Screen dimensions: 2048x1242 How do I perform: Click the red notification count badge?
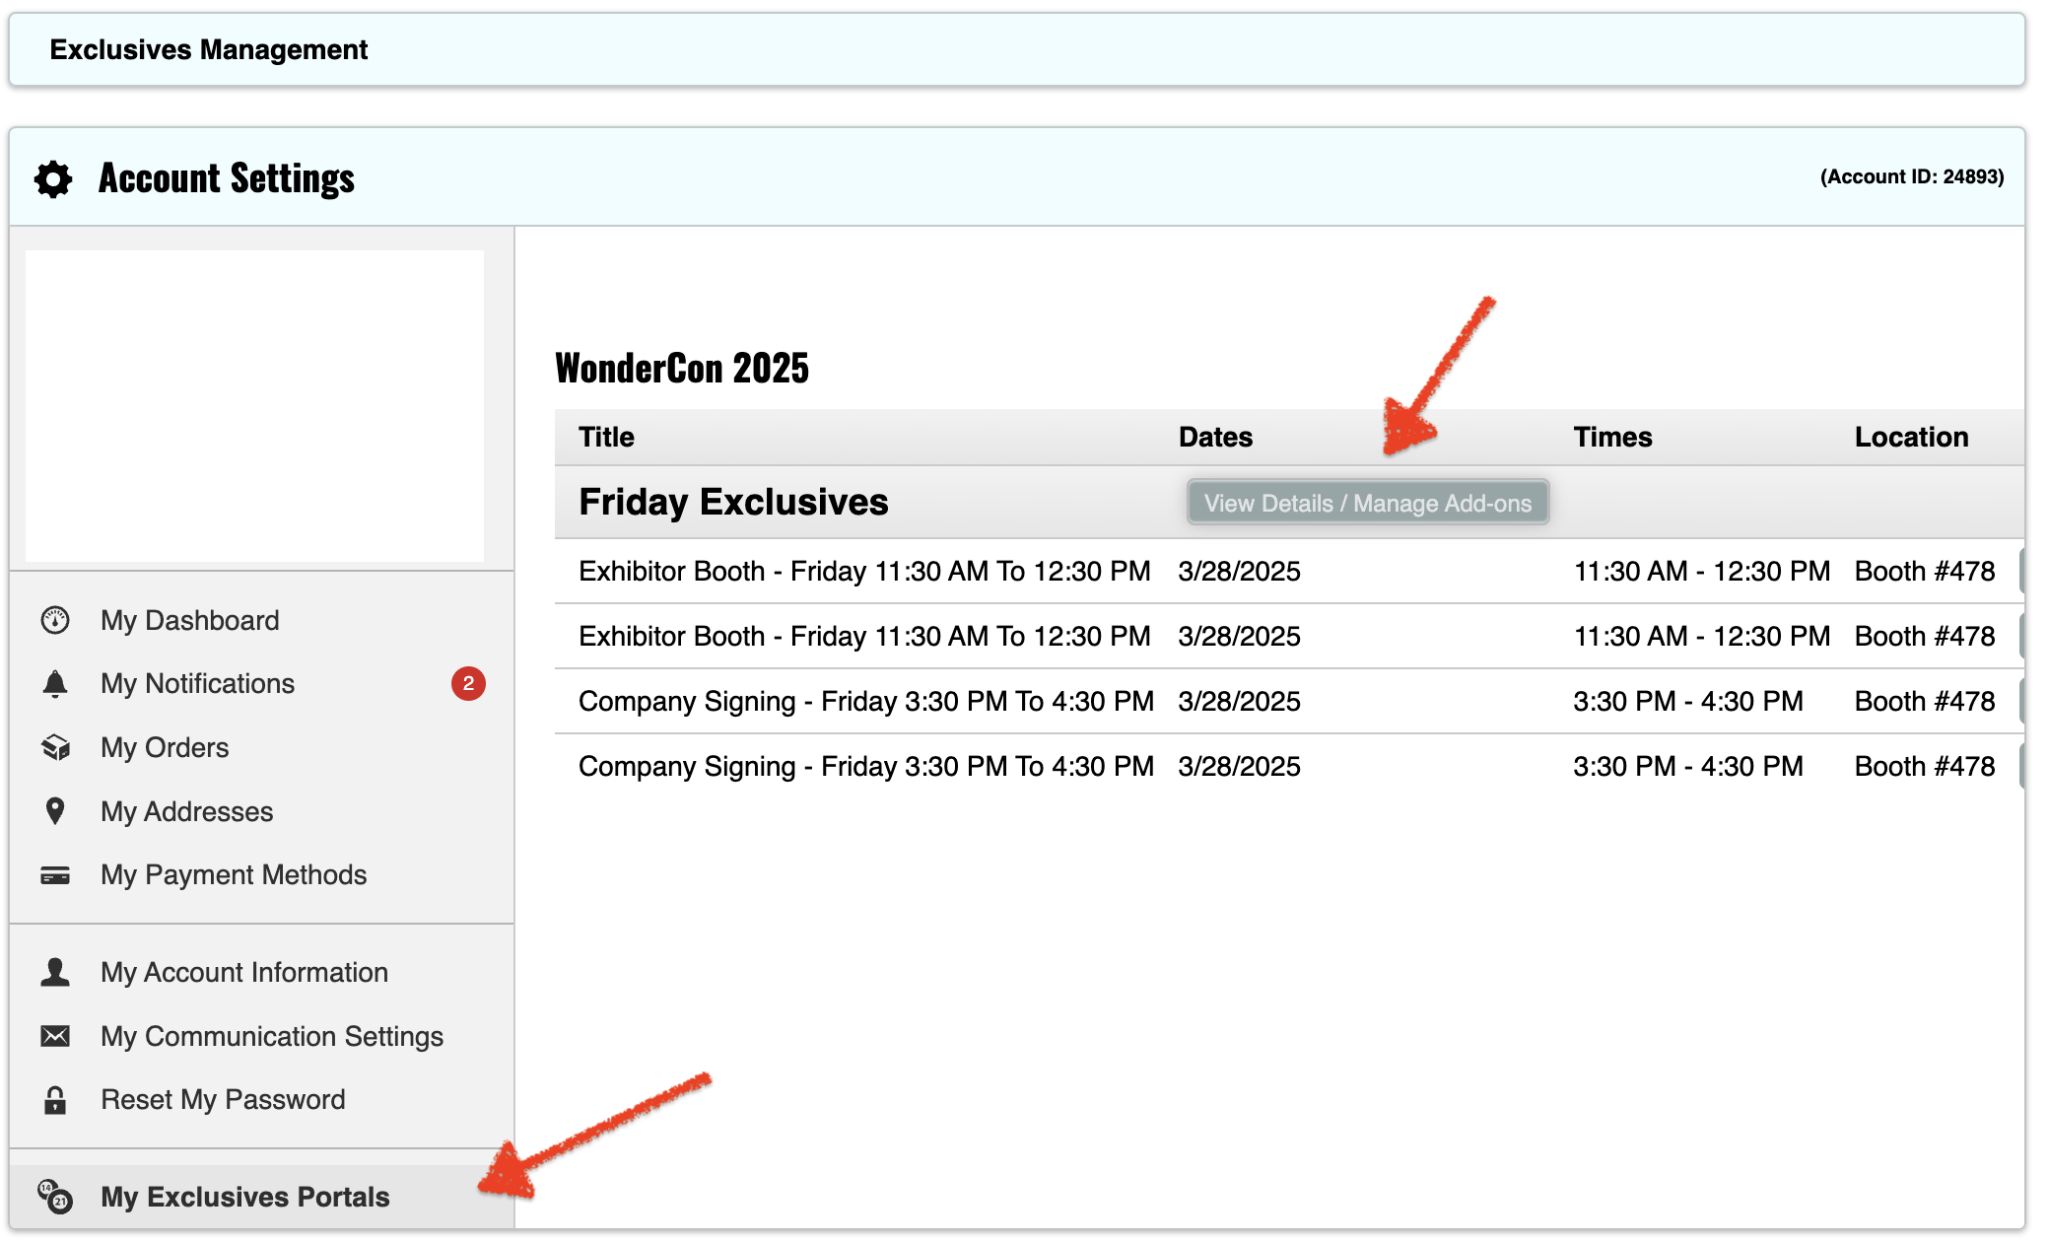(468, 684)
